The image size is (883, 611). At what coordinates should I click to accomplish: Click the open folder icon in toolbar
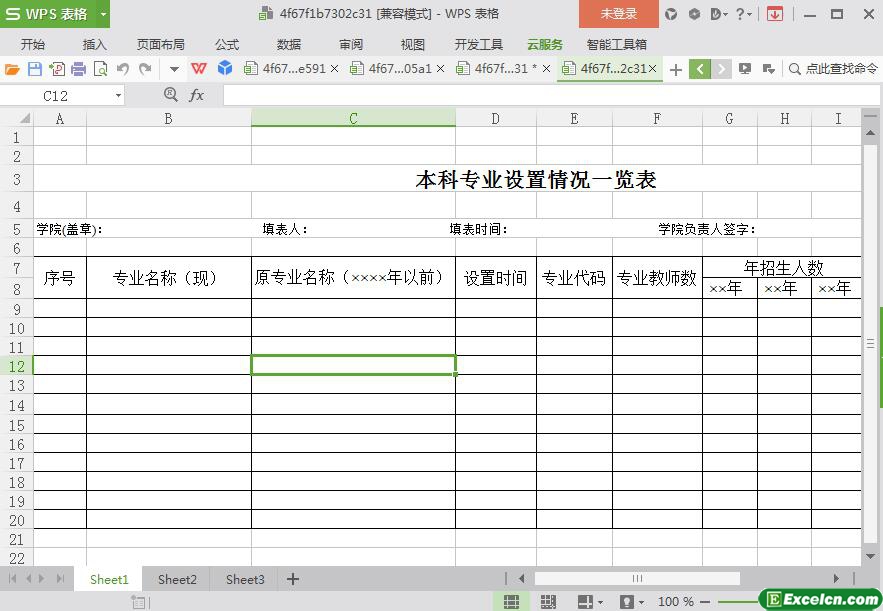(12, 69)
